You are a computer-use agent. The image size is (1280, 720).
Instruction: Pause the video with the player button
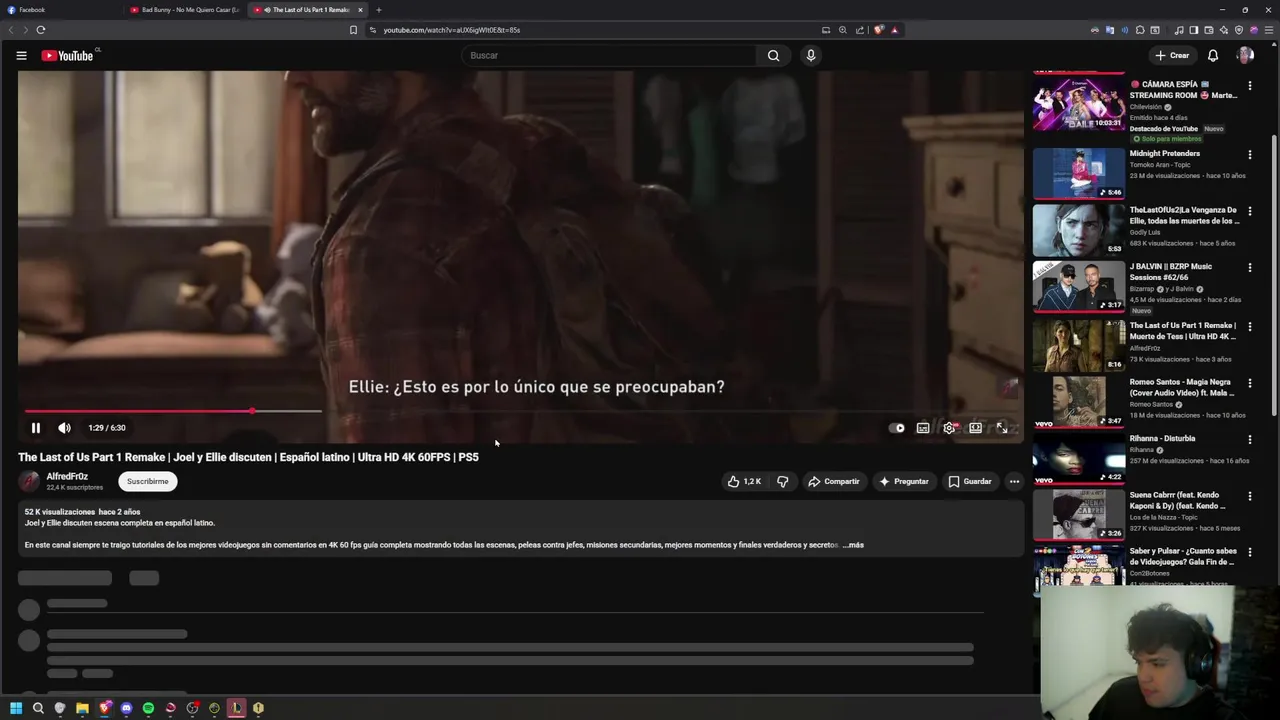[x=35, y=428]
